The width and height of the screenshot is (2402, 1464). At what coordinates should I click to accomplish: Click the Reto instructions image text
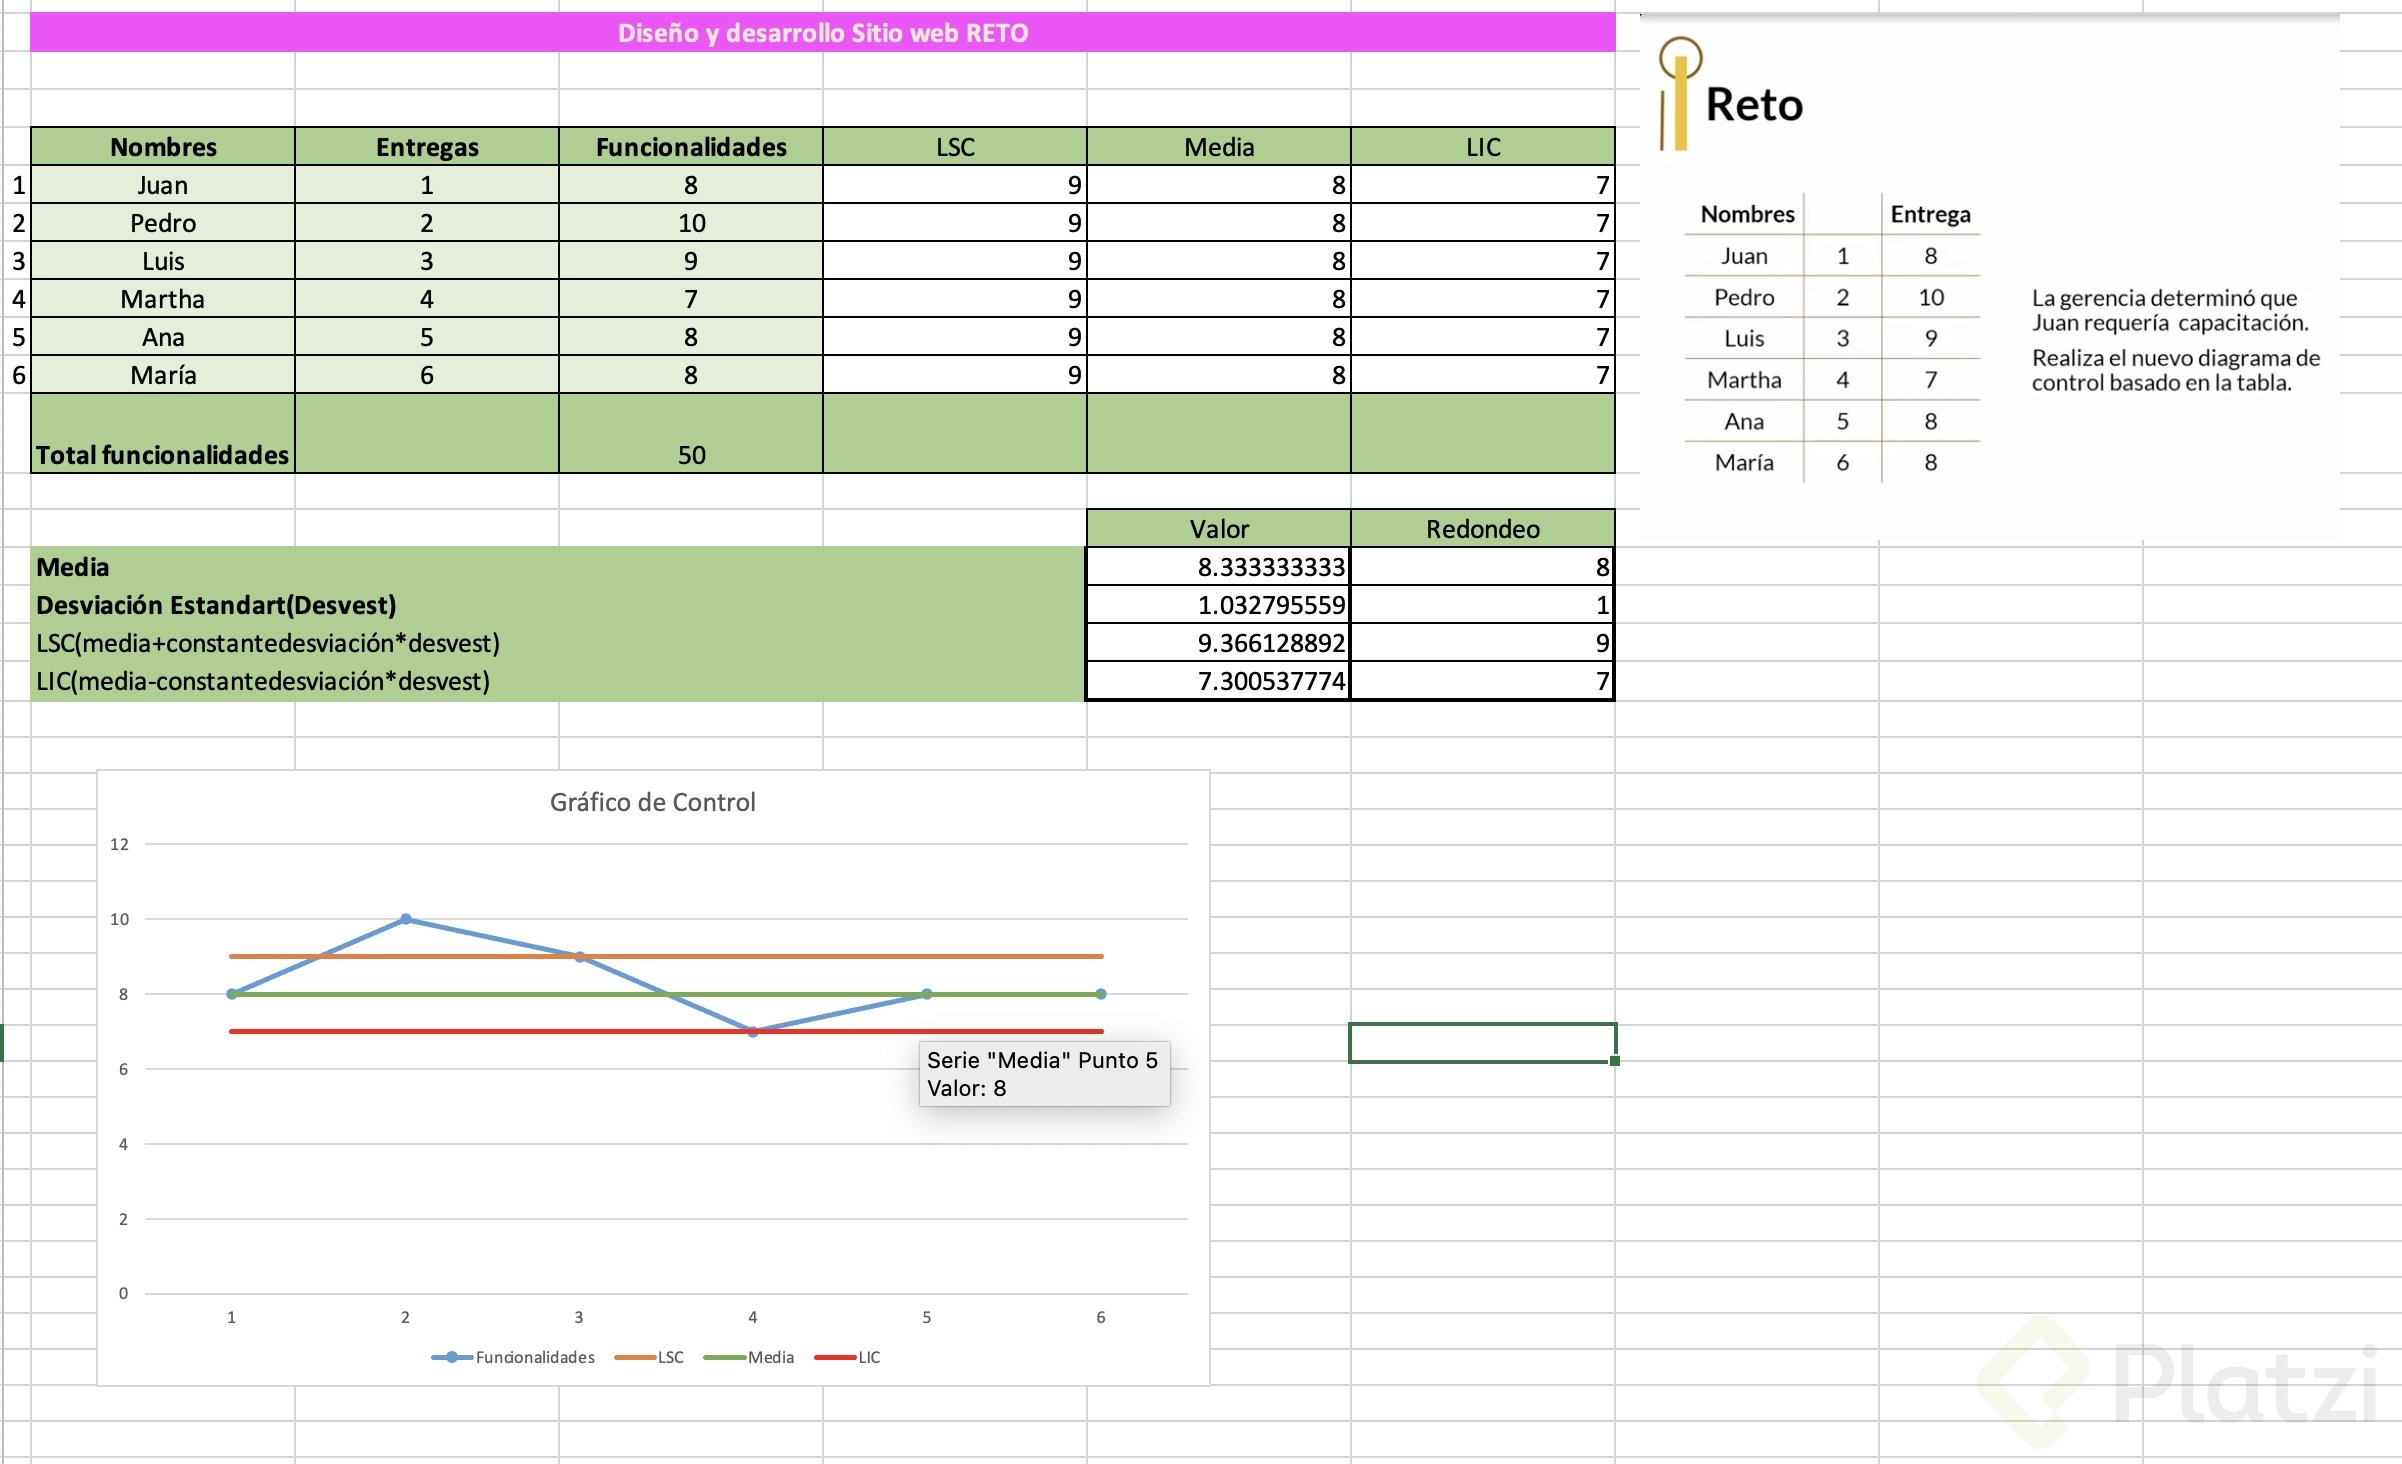pos(2175,340)
